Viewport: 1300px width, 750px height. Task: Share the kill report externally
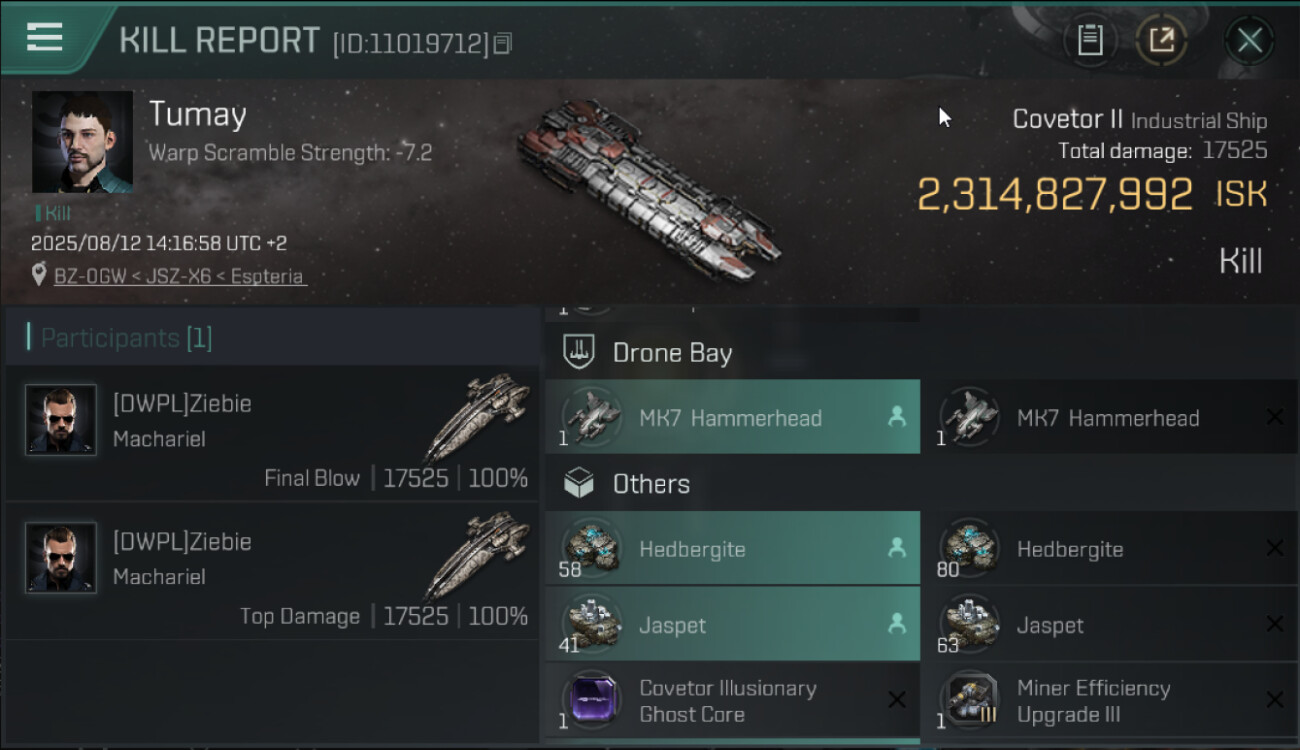click(x=1161, y=41)
